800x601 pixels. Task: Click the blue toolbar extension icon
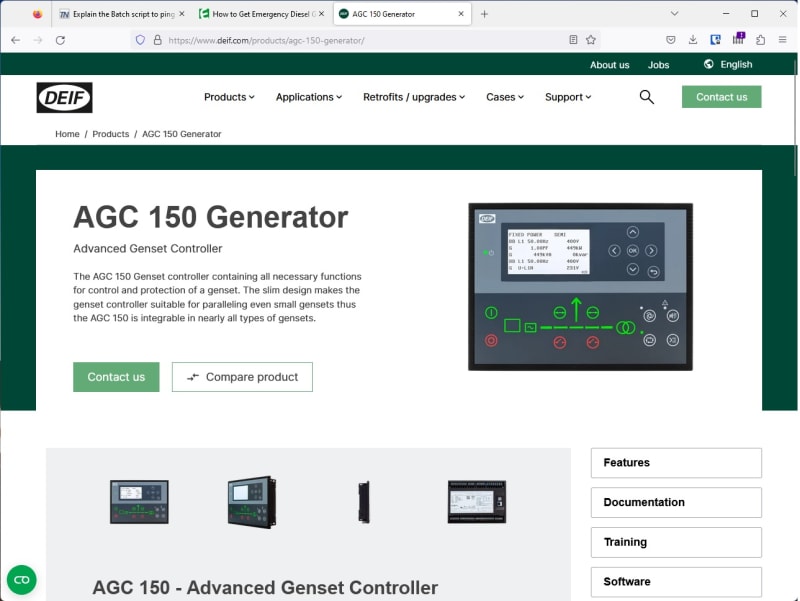click(x=715, y=40)
